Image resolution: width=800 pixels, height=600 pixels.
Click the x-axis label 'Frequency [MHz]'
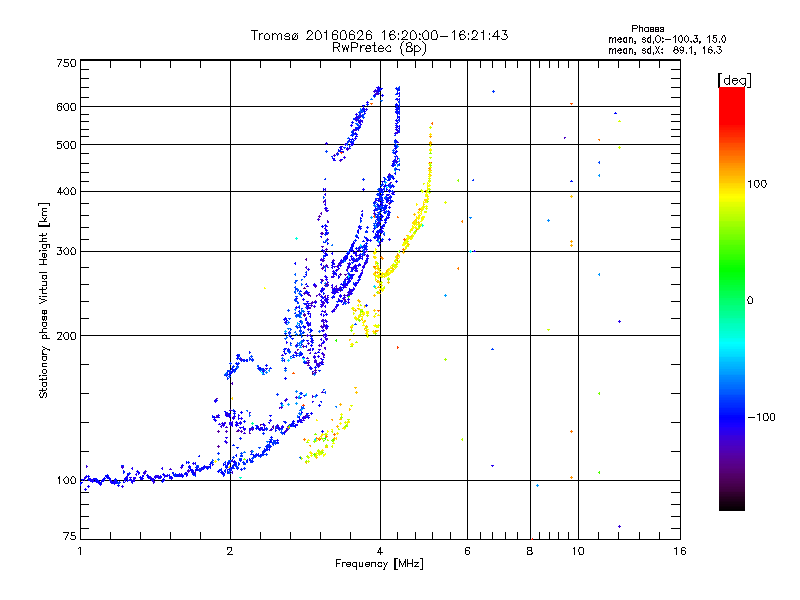379,564
